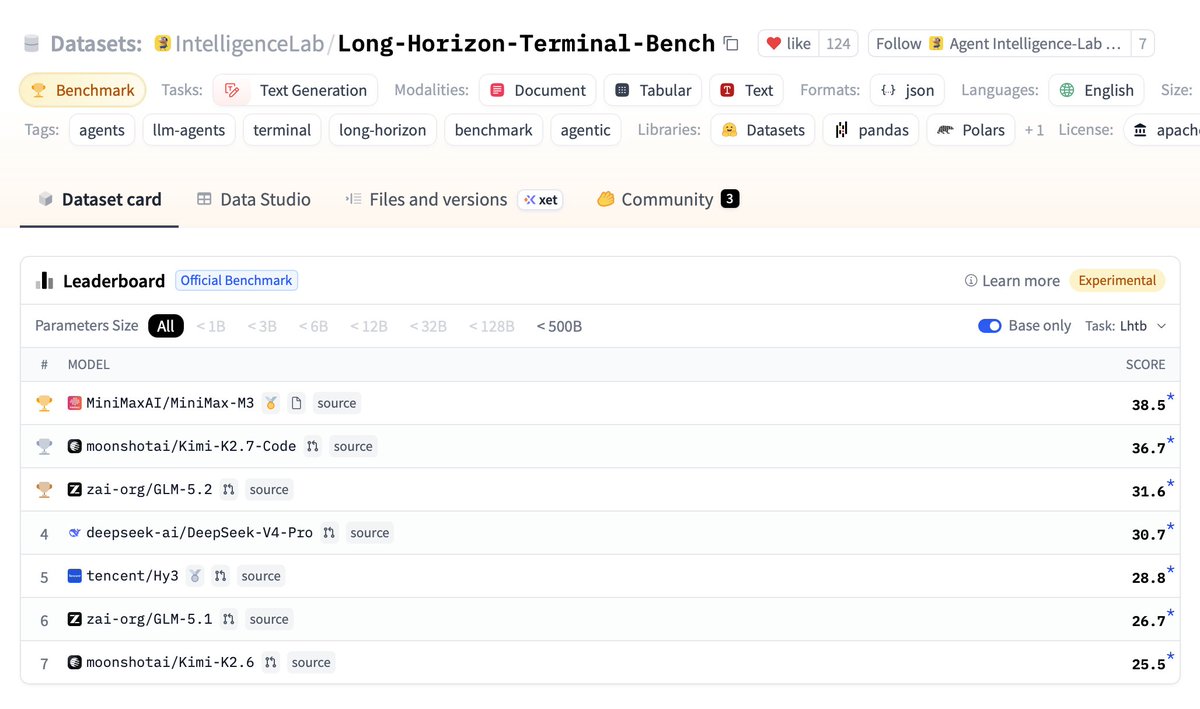
Task: Open the Dataset card tab
Action: [x=99, y=199]
